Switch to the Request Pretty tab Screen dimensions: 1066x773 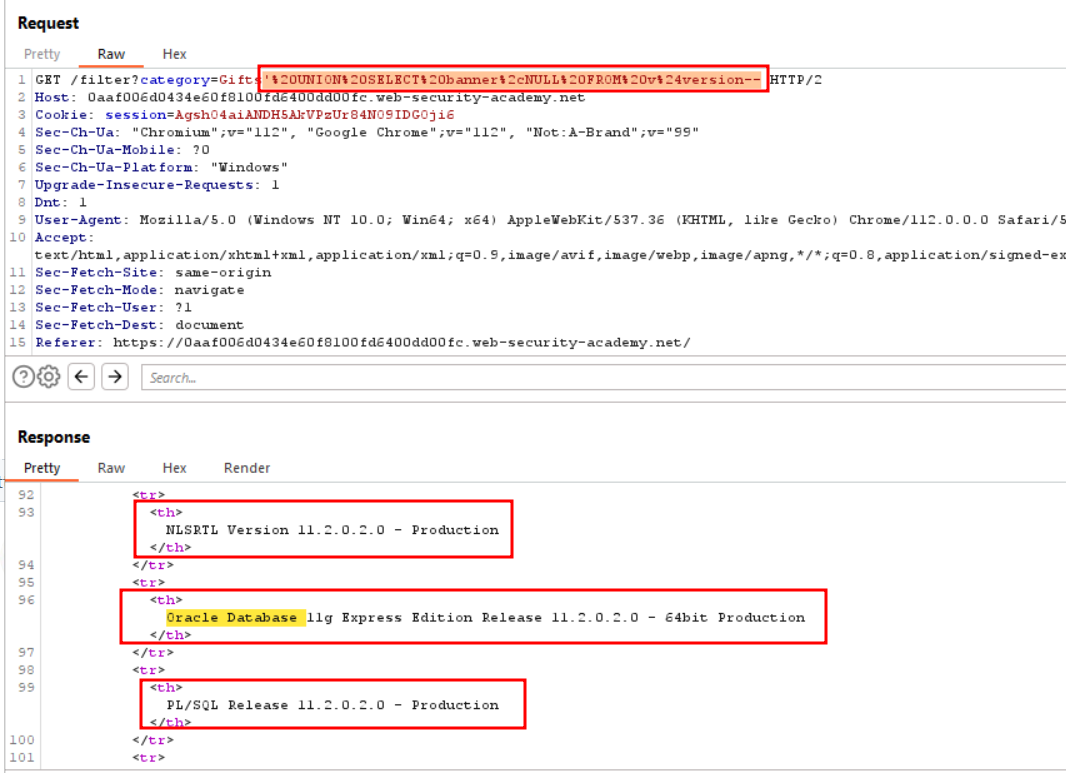point(42,54)
